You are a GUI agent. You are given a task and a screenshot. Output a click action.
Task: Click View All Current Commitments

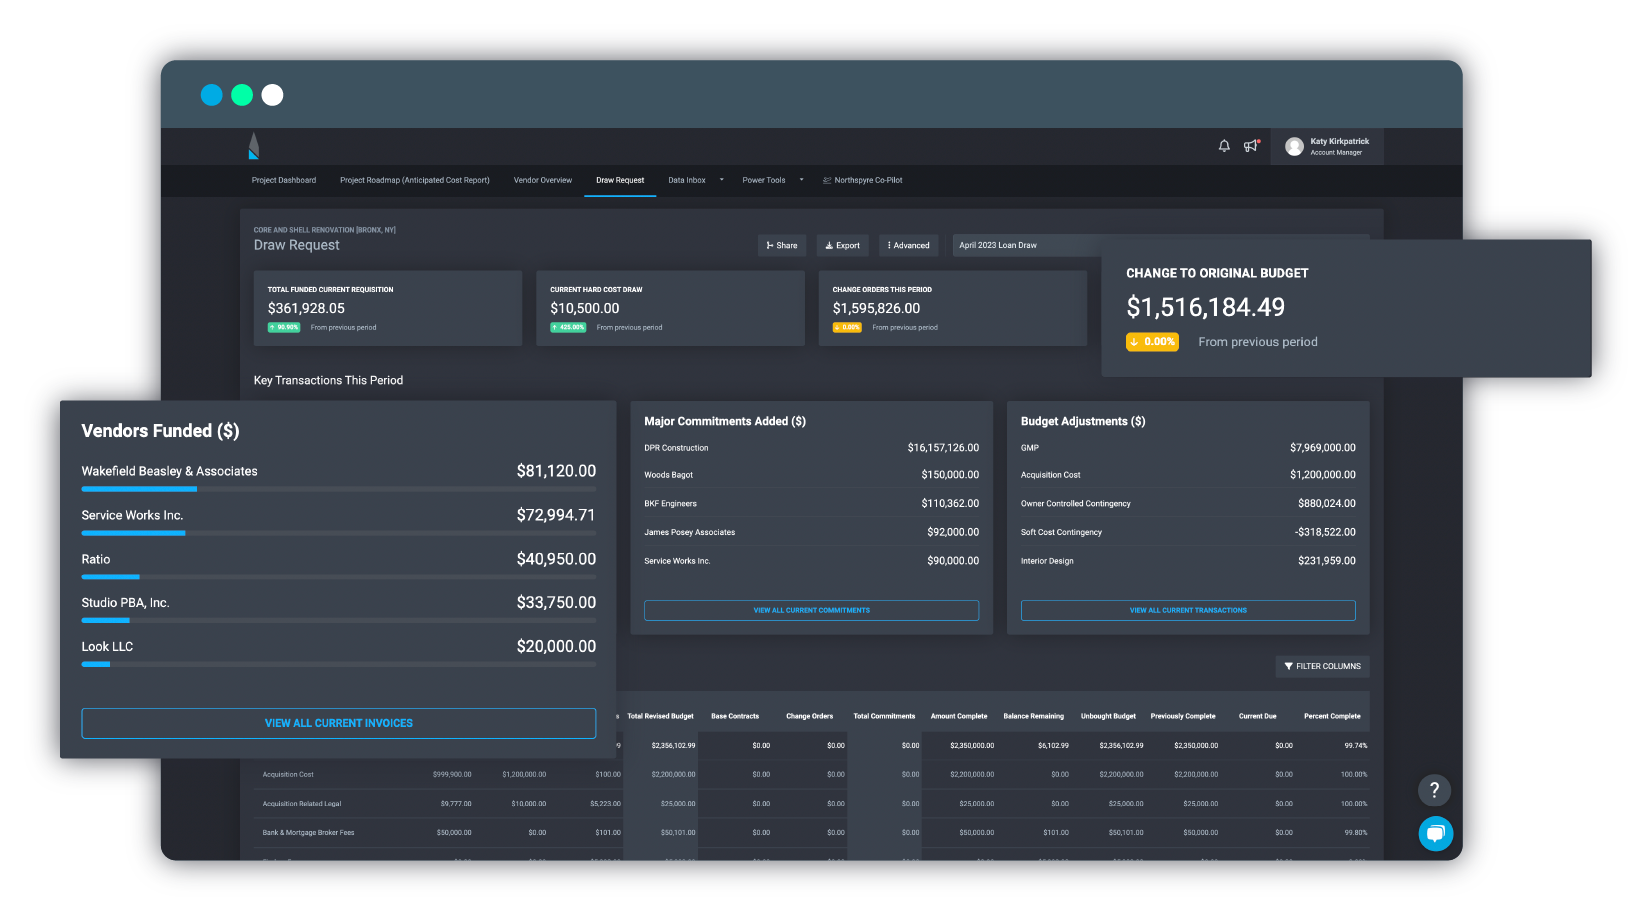pyautogui.click(x=811, y=610)
